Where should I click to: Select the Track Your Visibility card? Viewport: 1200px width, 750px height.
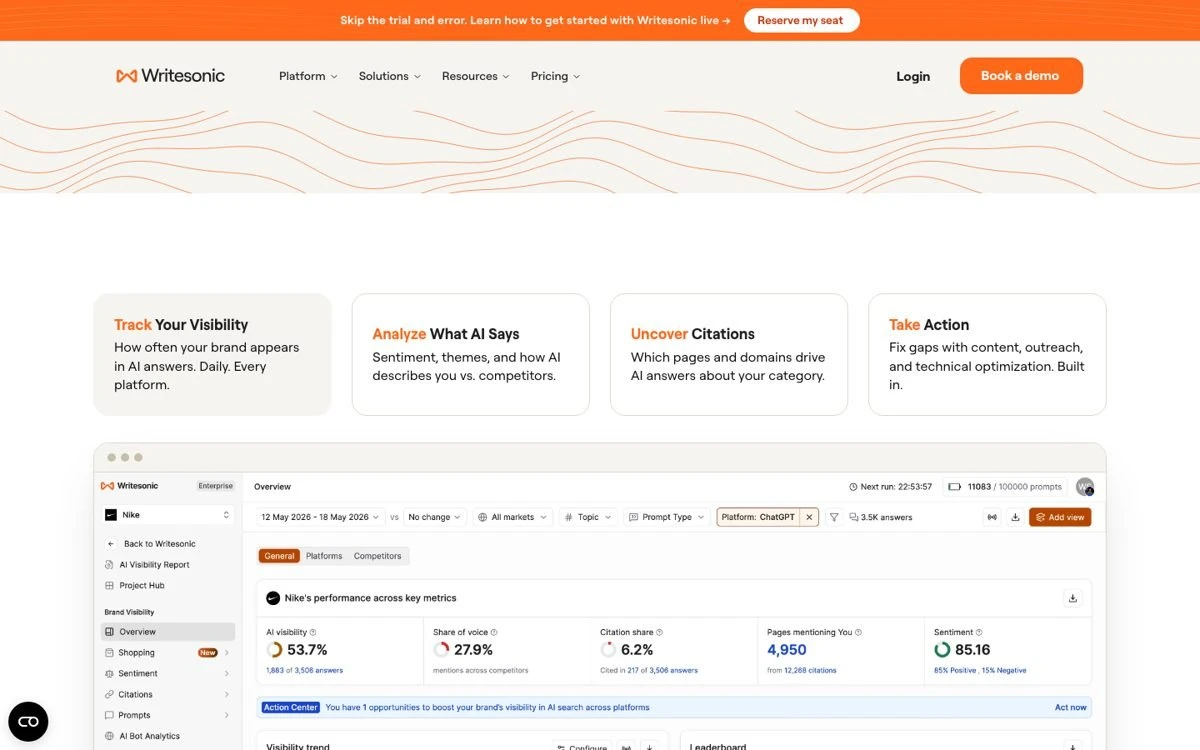point(212,354)
